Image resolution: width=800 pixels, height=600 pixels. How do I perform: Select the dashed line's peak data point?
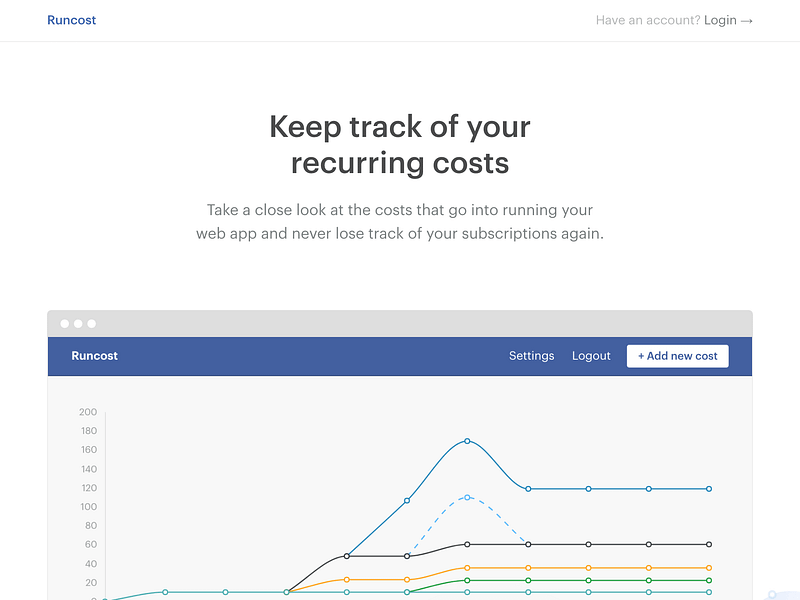467,497
